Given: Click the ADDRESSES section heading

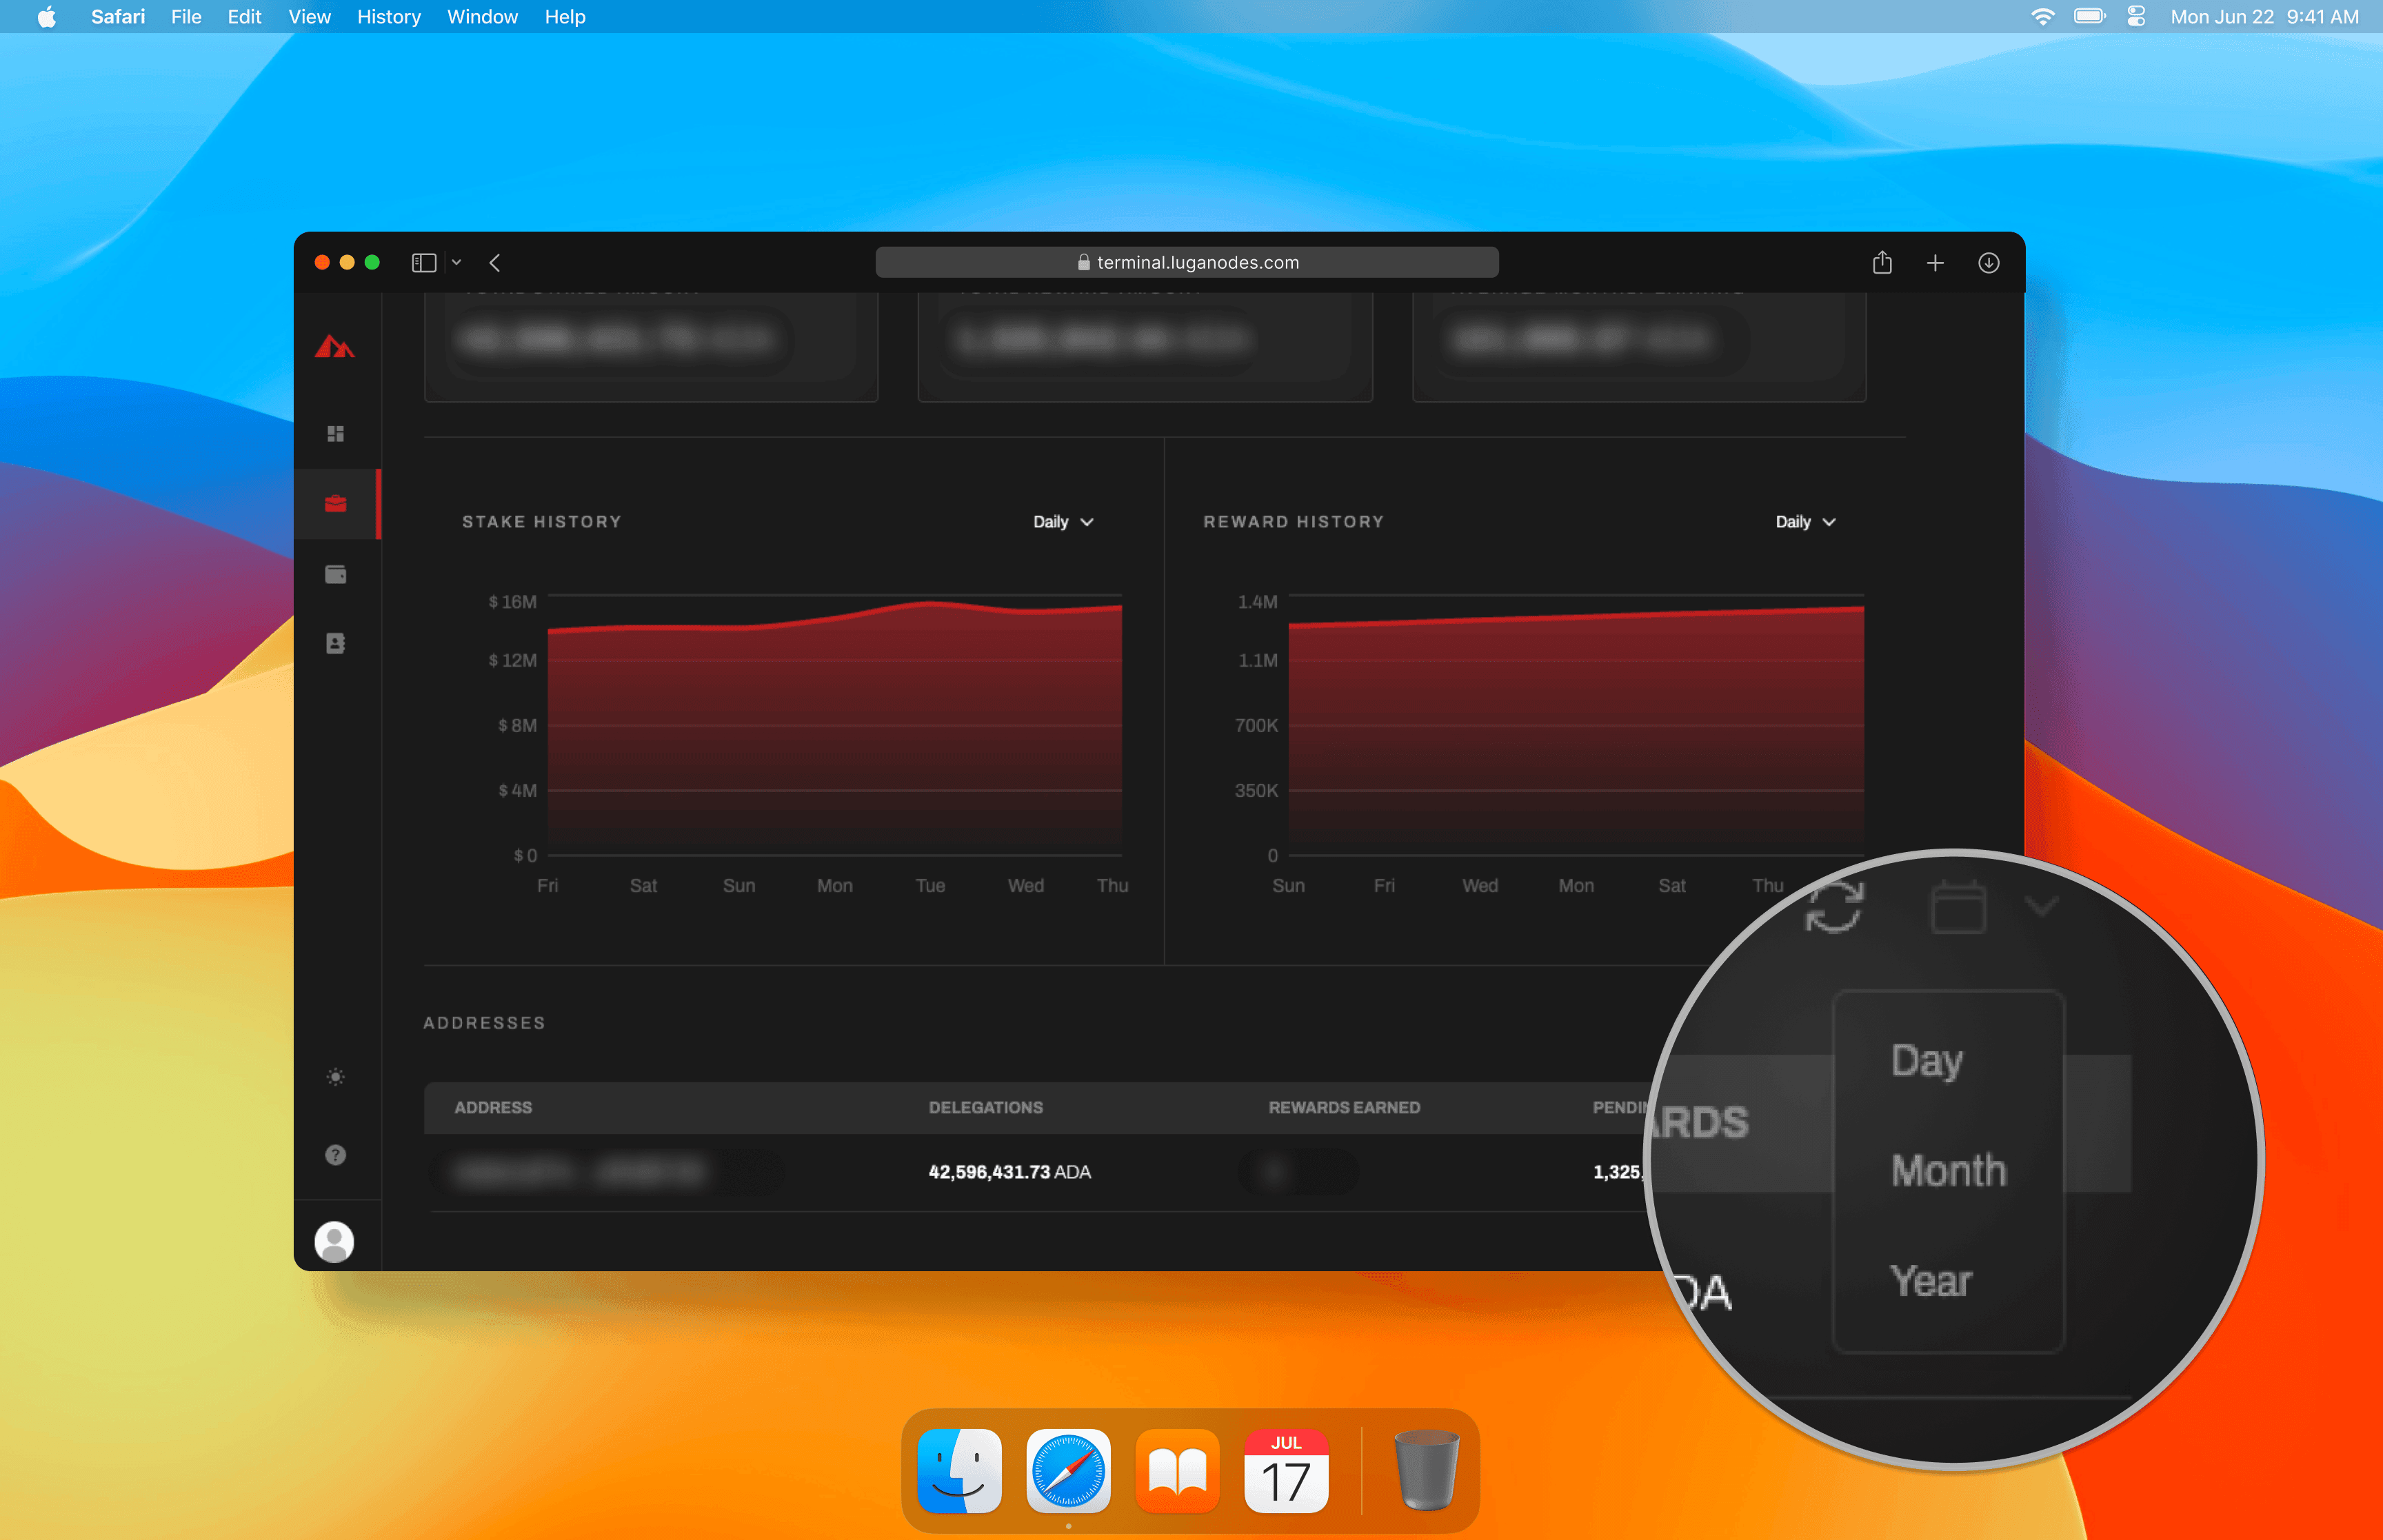Looking at the screenshot, I should point(484,1023).
